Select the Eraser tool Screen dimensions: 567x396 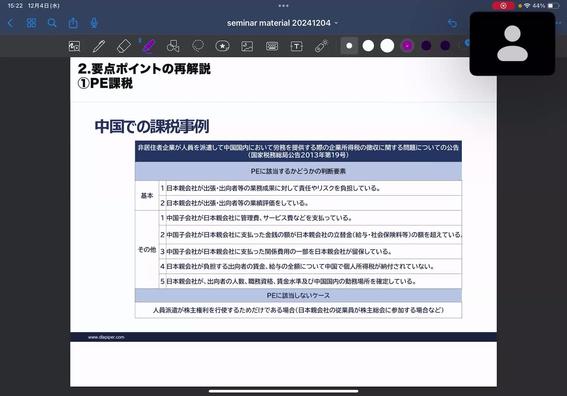pos(124,46)
